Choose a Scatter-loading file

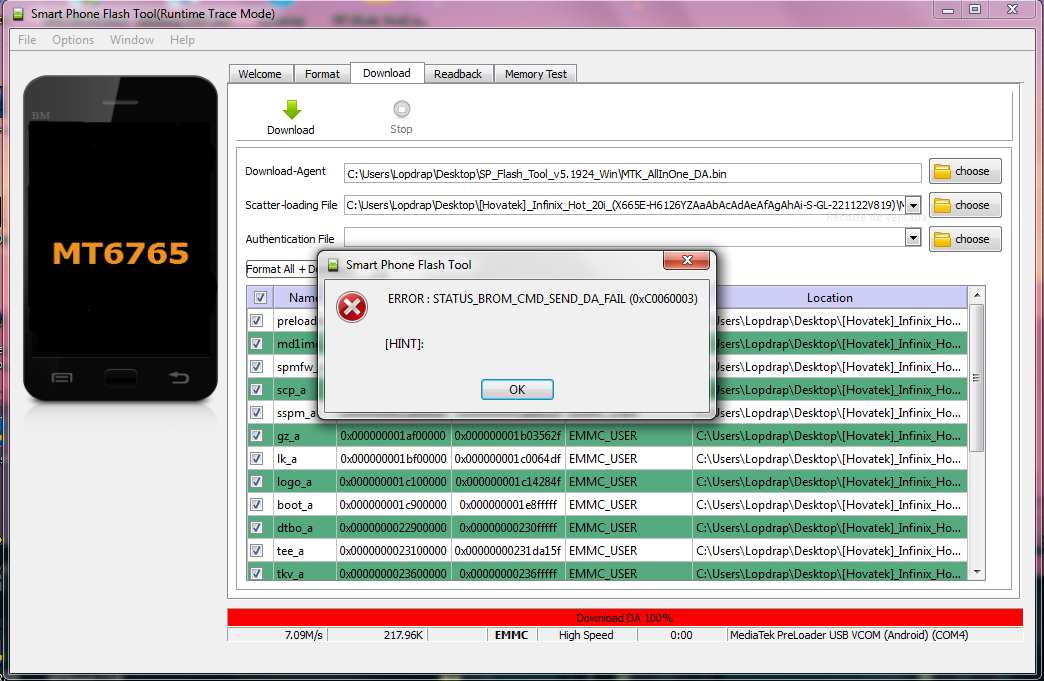click(x=965, y=205)
